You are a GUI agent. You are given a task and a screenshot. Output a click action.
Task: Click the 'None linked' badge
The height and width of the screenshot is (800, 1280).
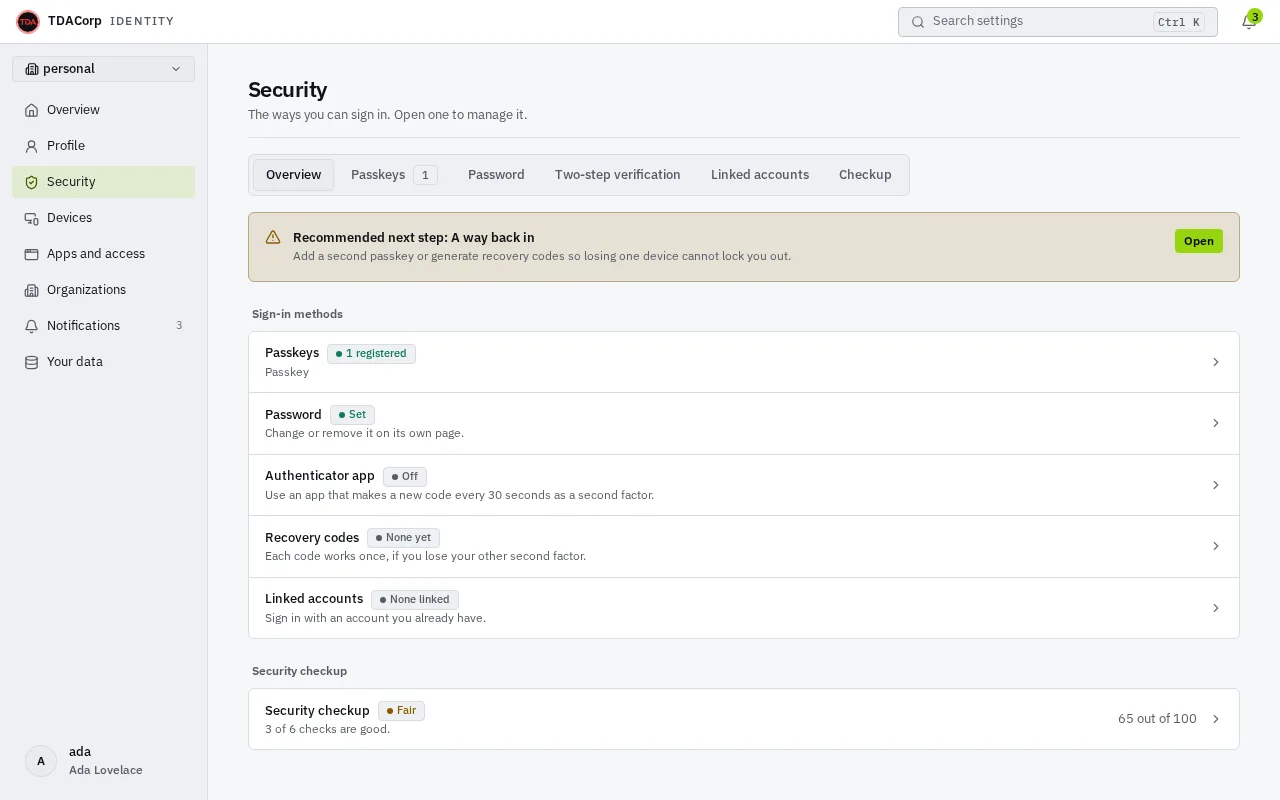(415, 600)
